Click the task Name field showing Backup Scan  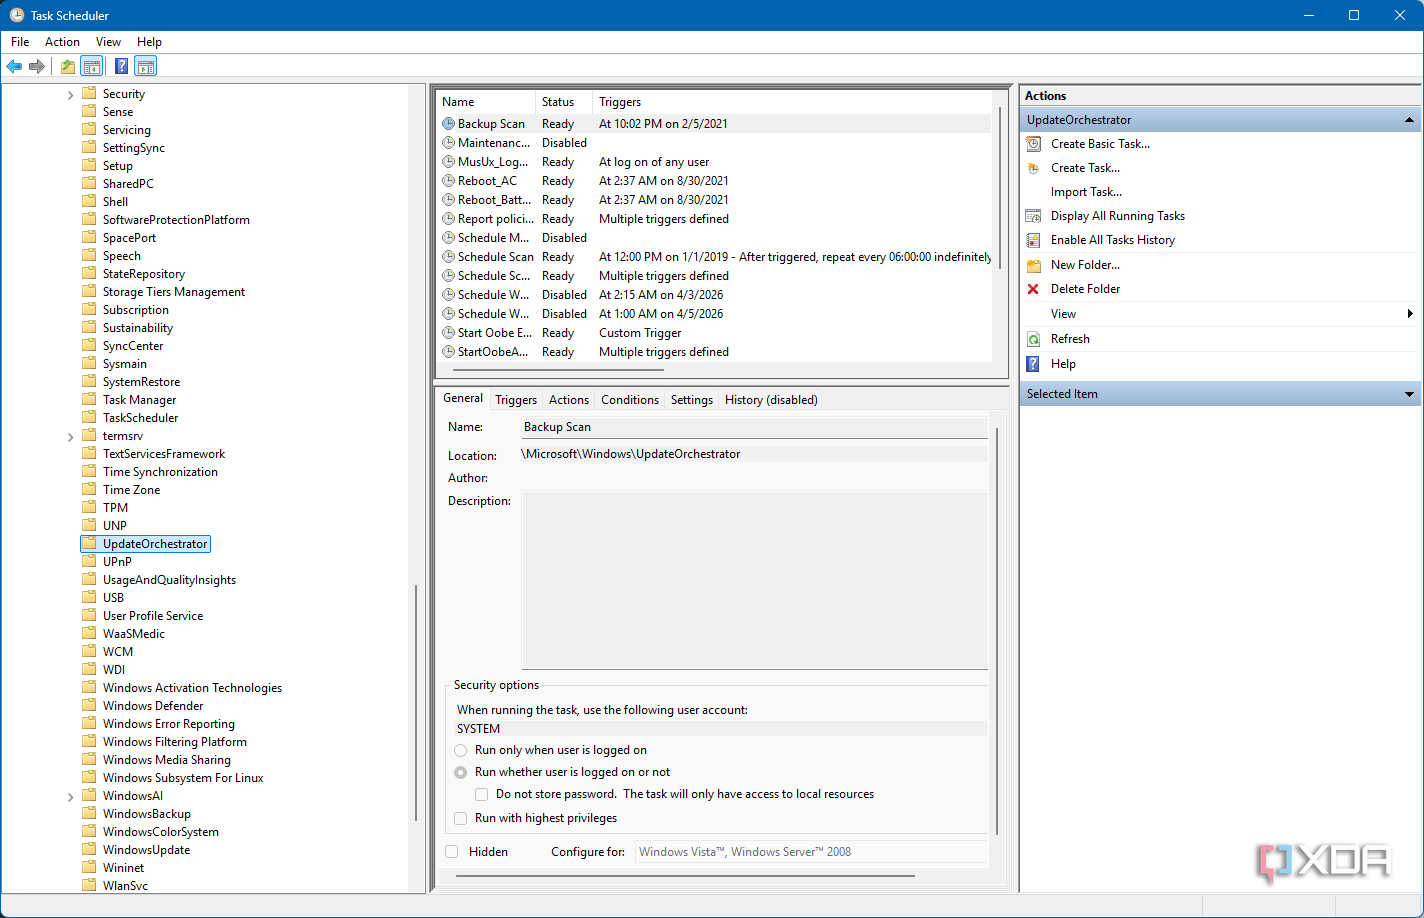tap(754, 427)
